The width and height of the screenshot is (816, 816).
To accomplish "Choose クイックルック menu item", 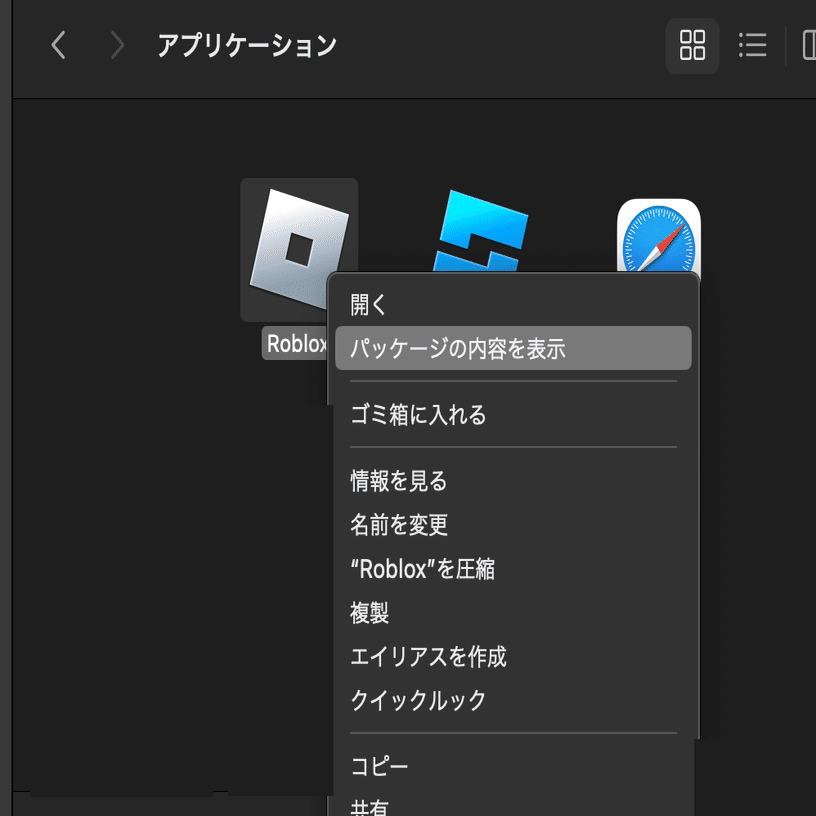I will click(x=513, y=700).
